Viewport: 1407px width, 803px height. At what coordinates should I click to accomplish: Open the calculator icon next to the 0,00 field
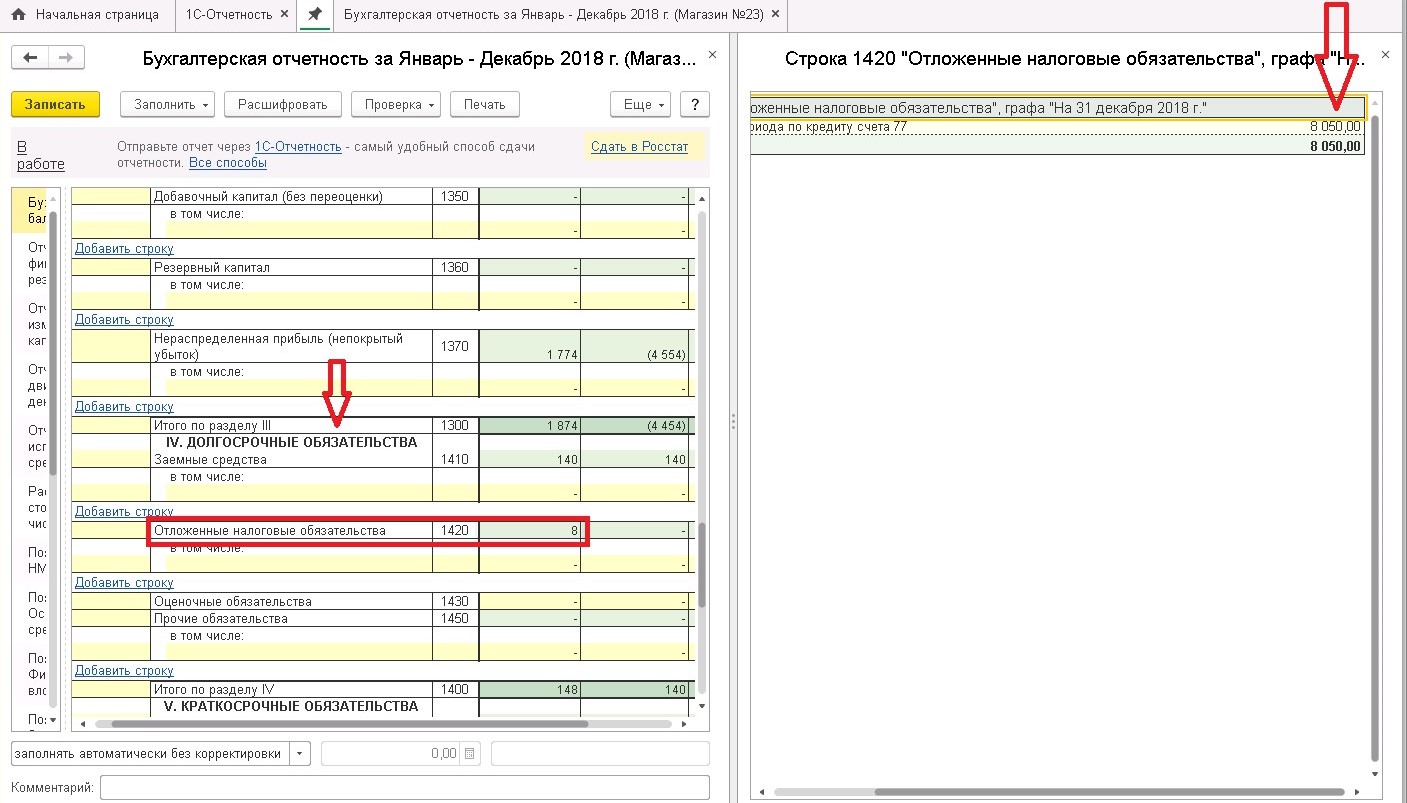click(471, 753)
